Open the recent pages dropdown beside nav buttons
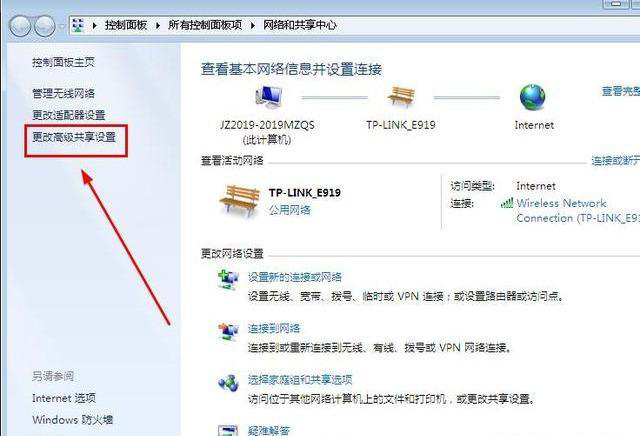This screenshot has height=436, width=640. (x=62, y=26)
